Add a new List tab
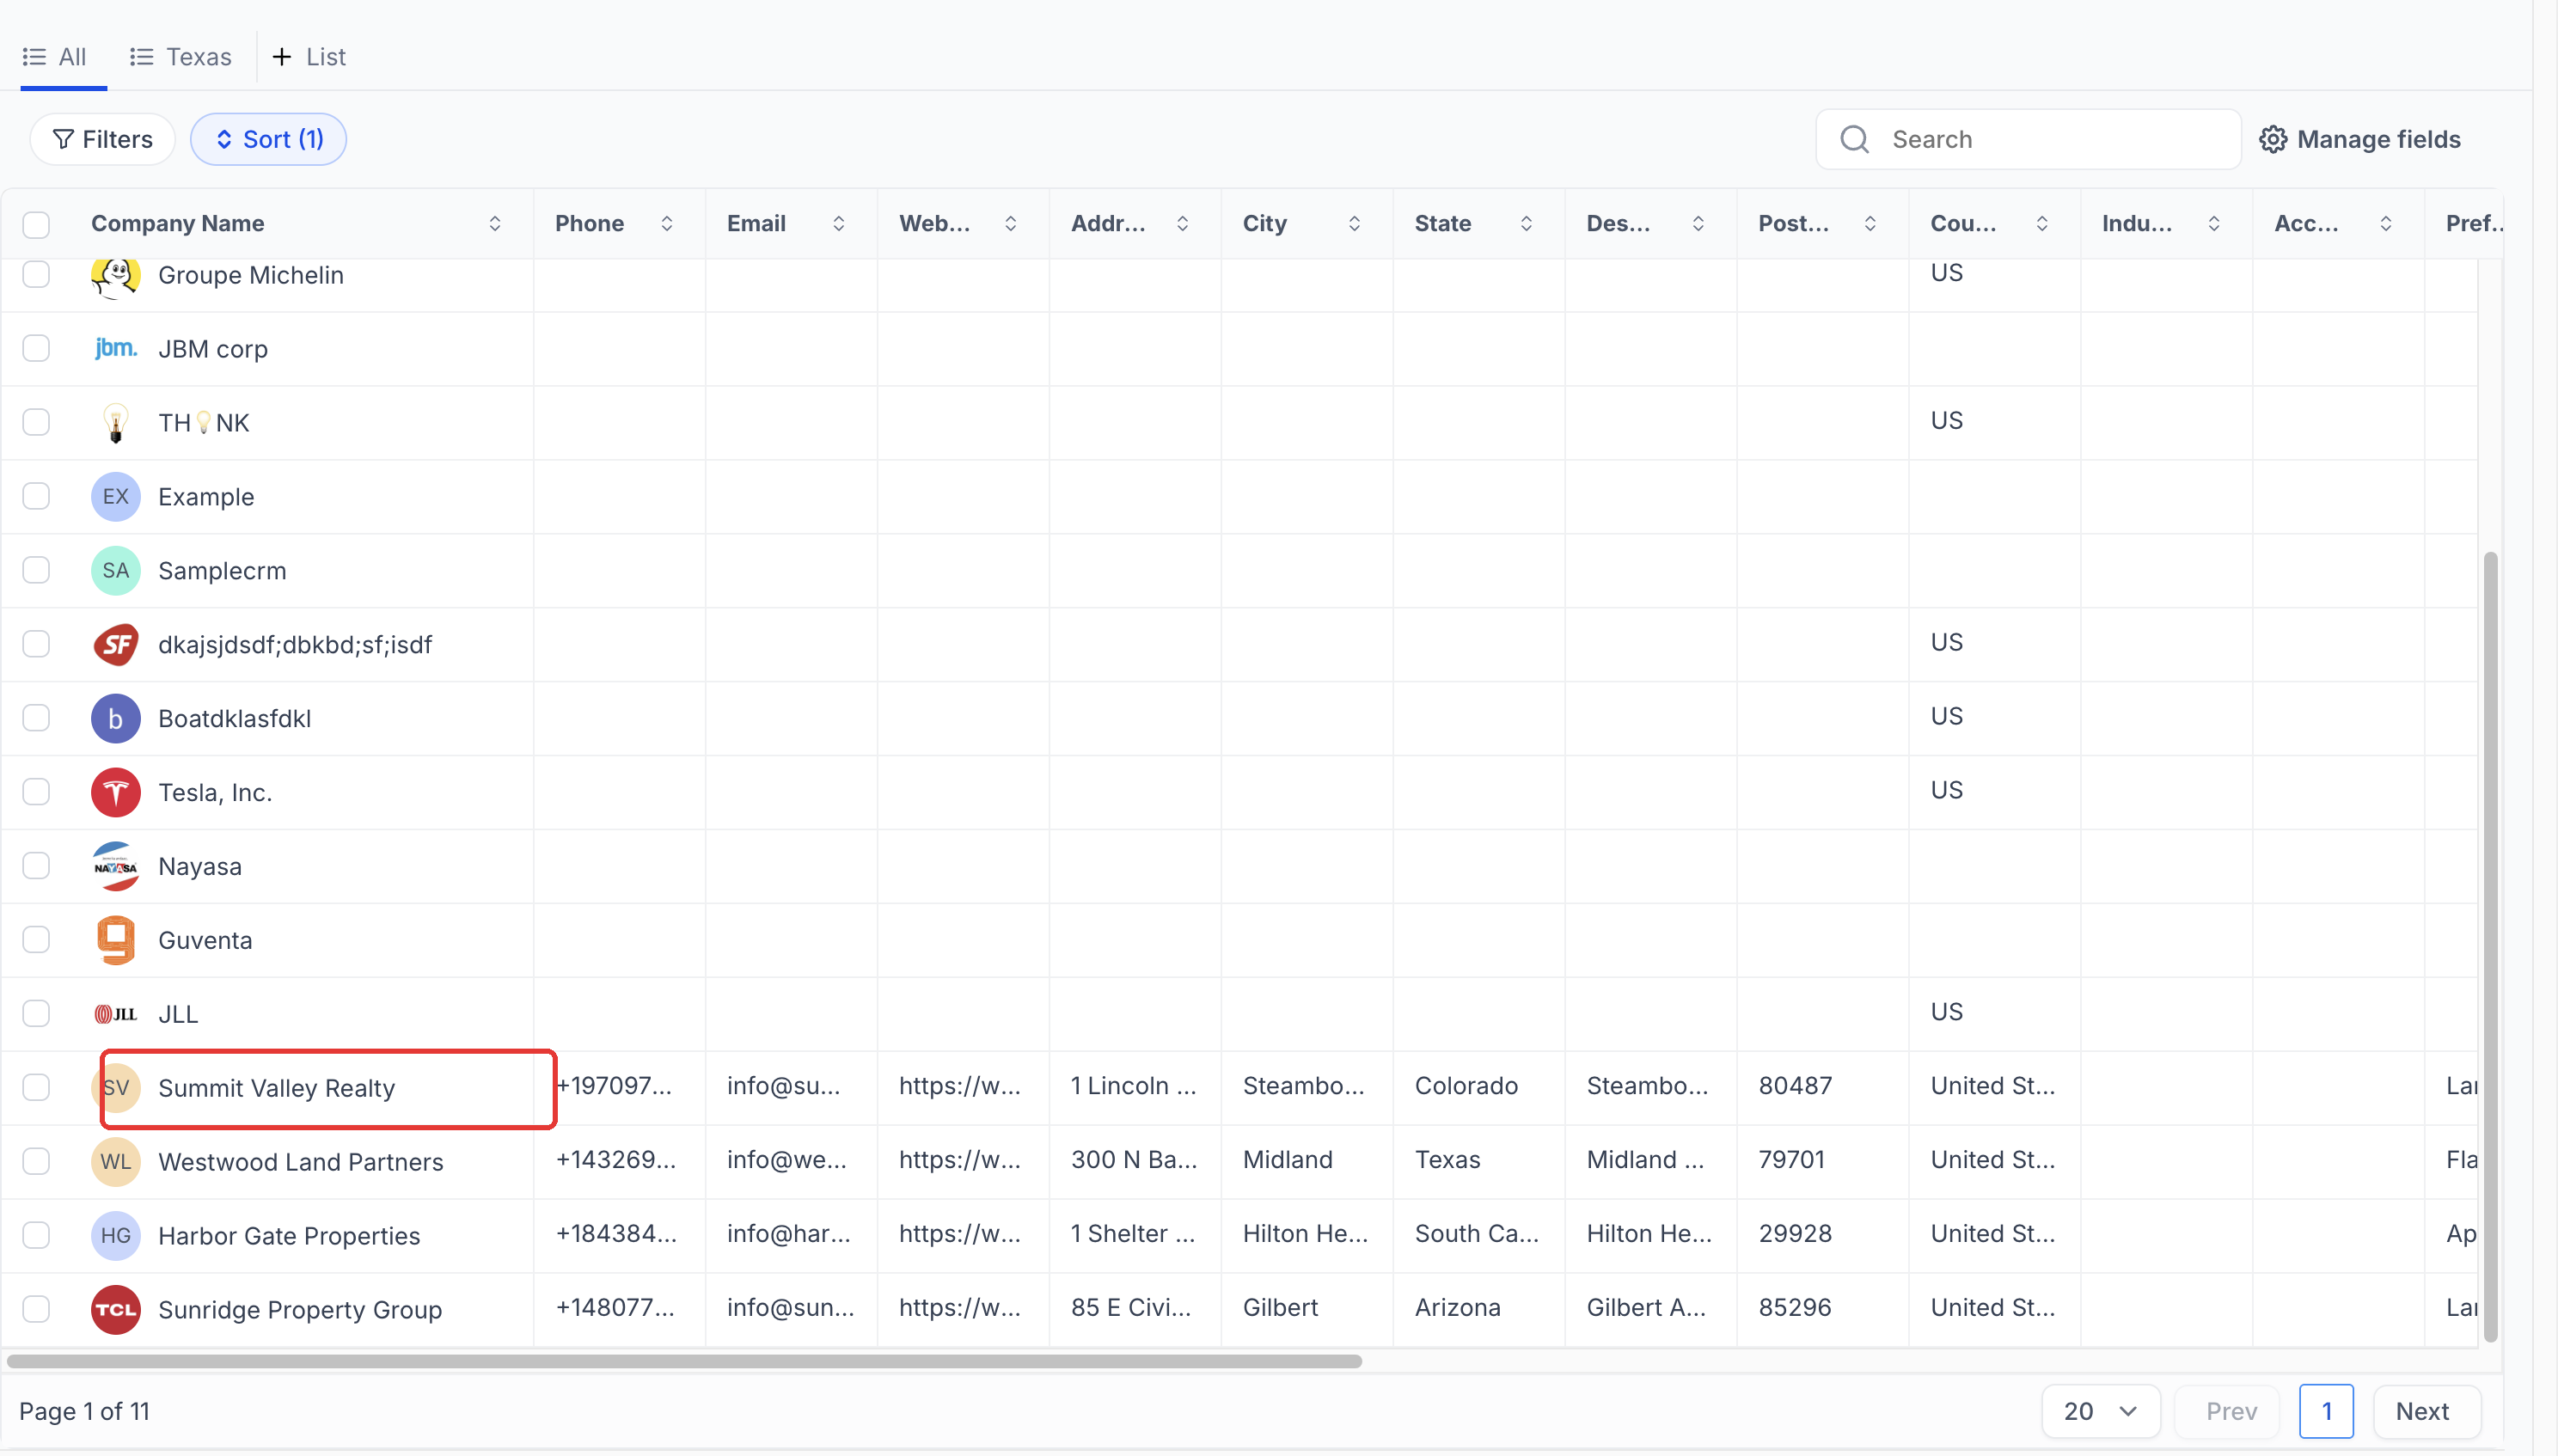Viewport: 2558px width, 1456px height. tap(309, 57)
